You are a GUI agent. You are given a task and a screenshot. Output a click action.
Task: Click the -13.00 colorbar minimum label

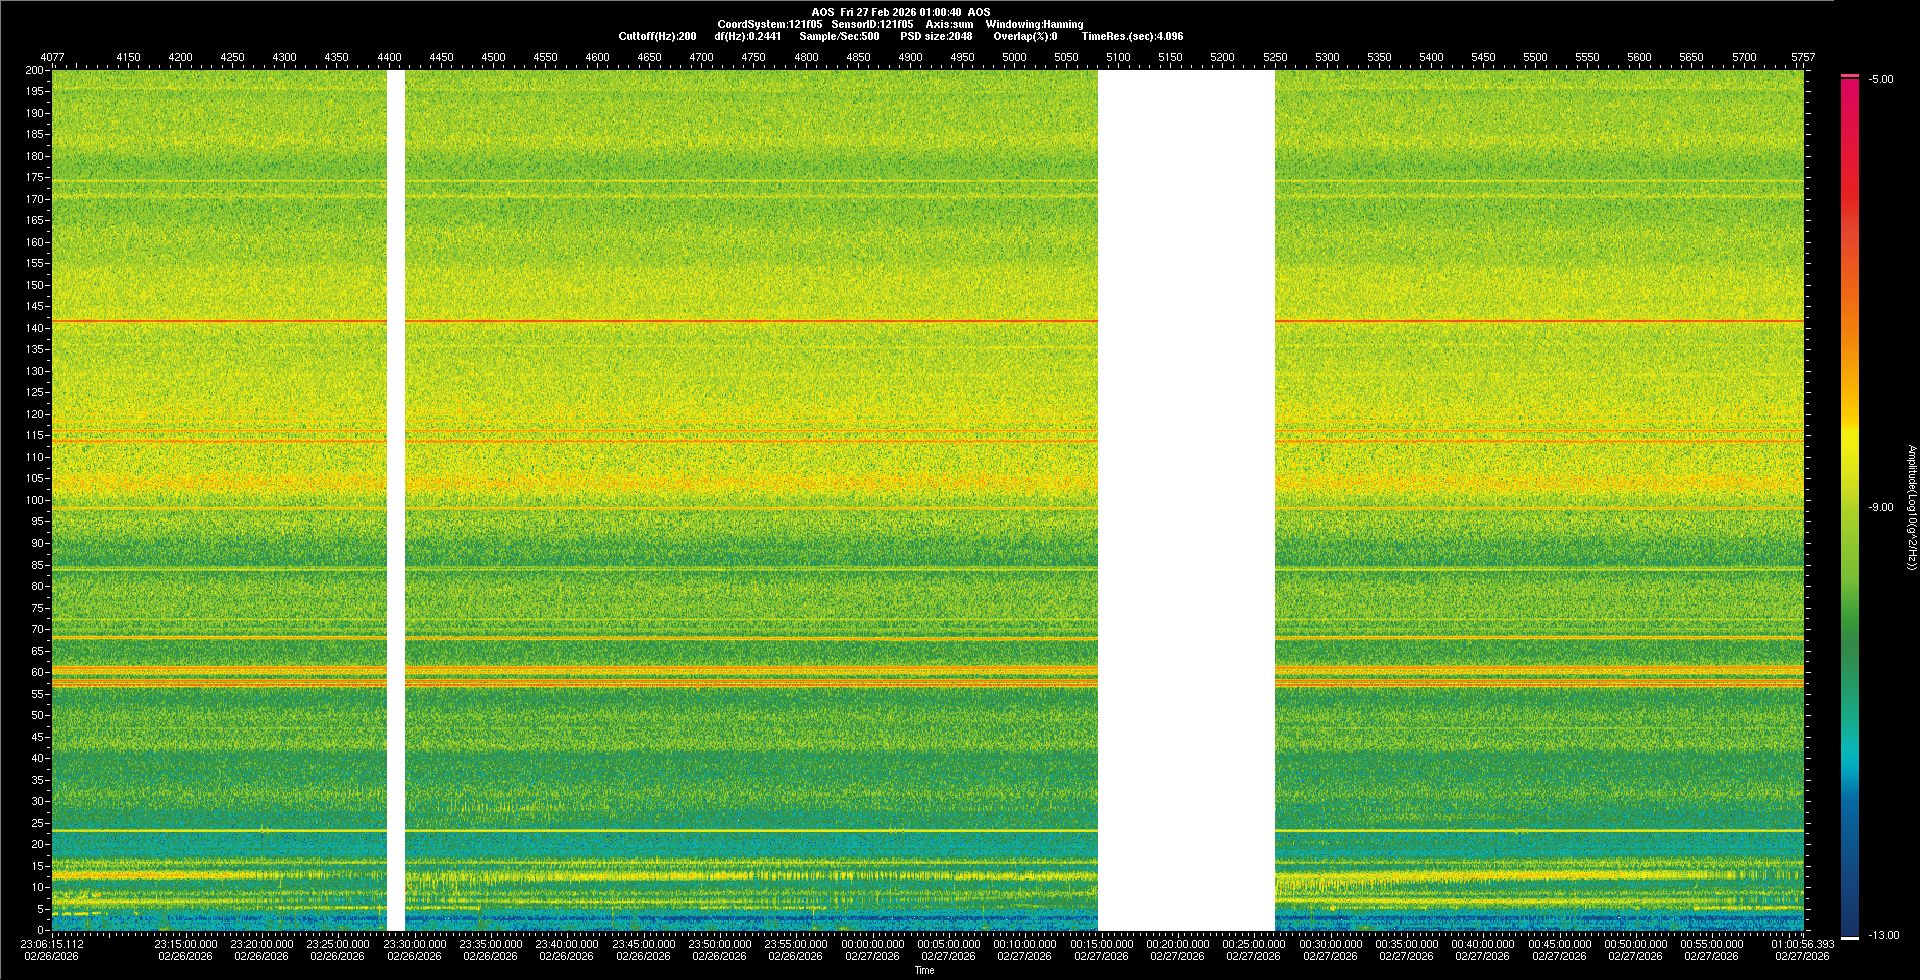pos(1883,936)
